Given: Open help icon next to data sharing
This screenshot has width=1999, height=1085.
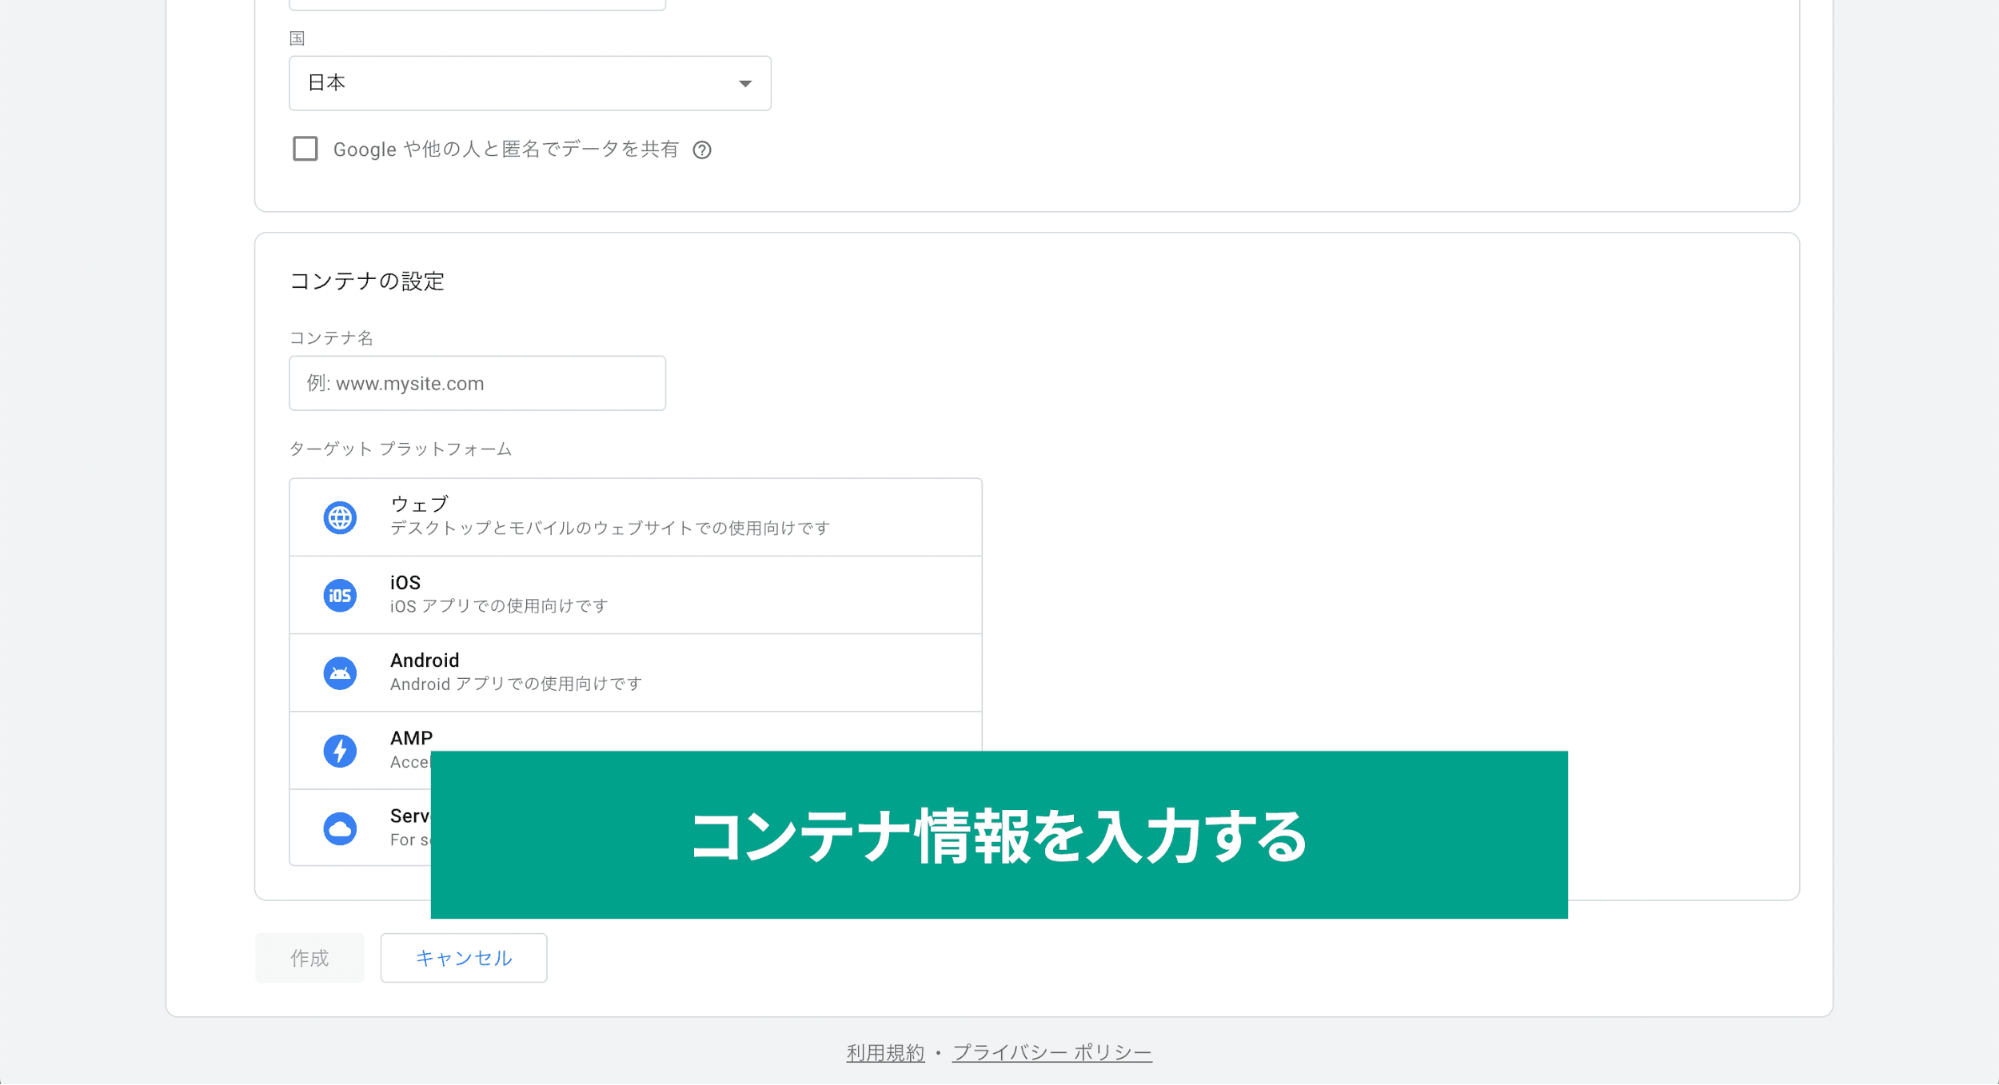Looking at the screenshot, I should (702, 150).
